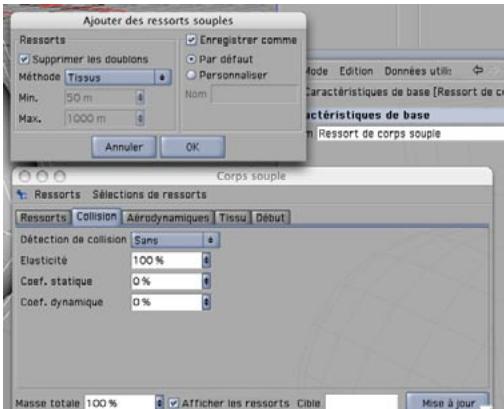Click the Cible input field

[x=362, y=402]
